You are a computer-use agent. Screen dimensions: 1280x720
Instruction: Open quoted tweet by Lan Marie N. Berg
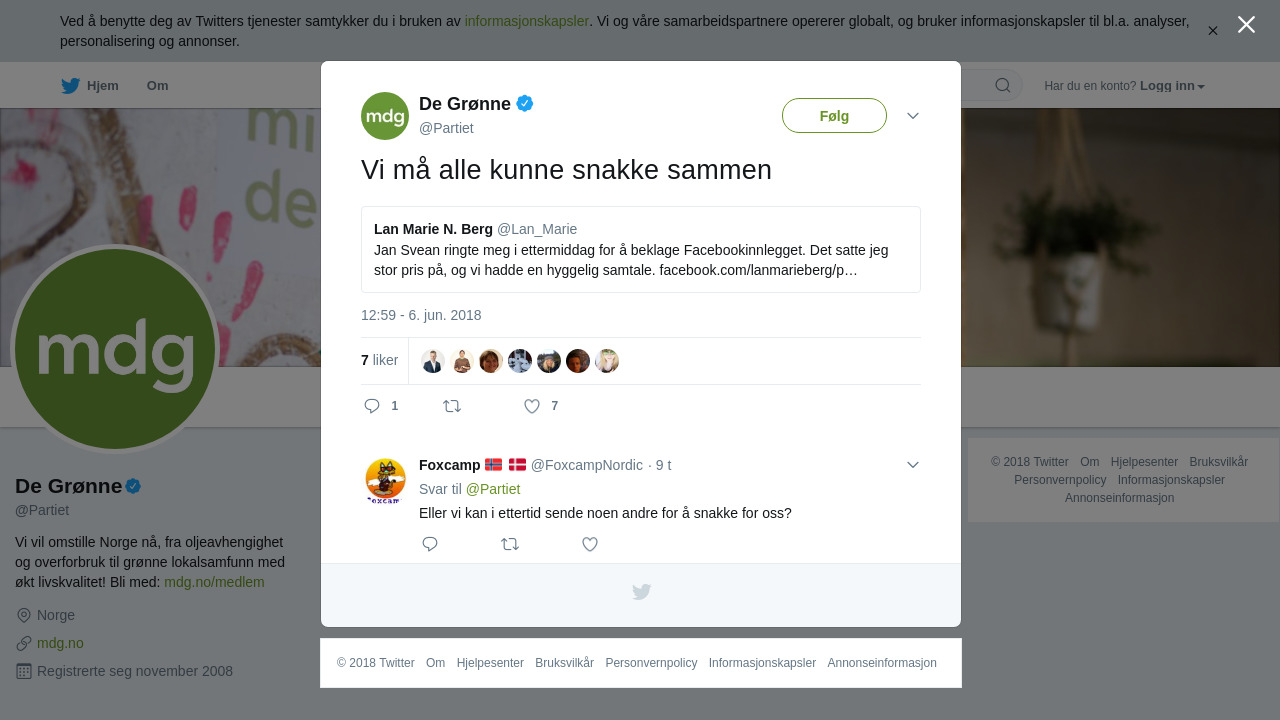pos(640,250)
